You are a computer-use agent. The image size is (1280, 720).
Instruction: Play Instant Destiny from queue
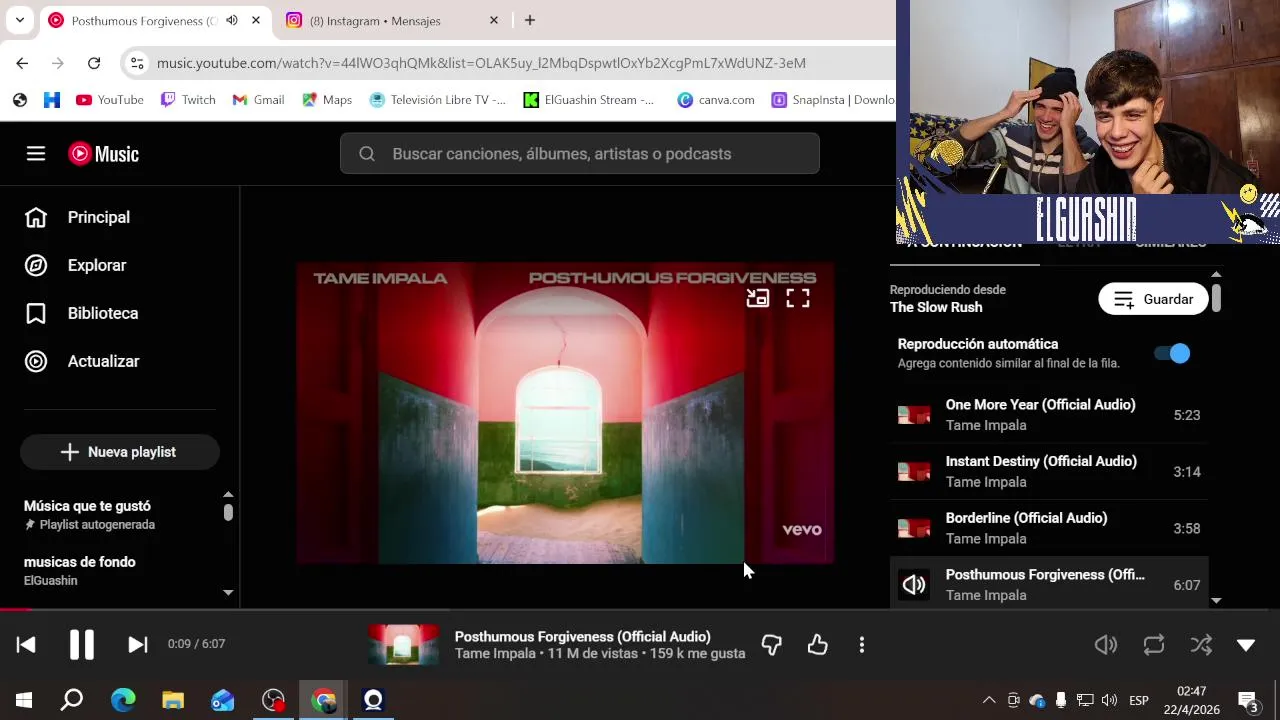(1049, 471)
